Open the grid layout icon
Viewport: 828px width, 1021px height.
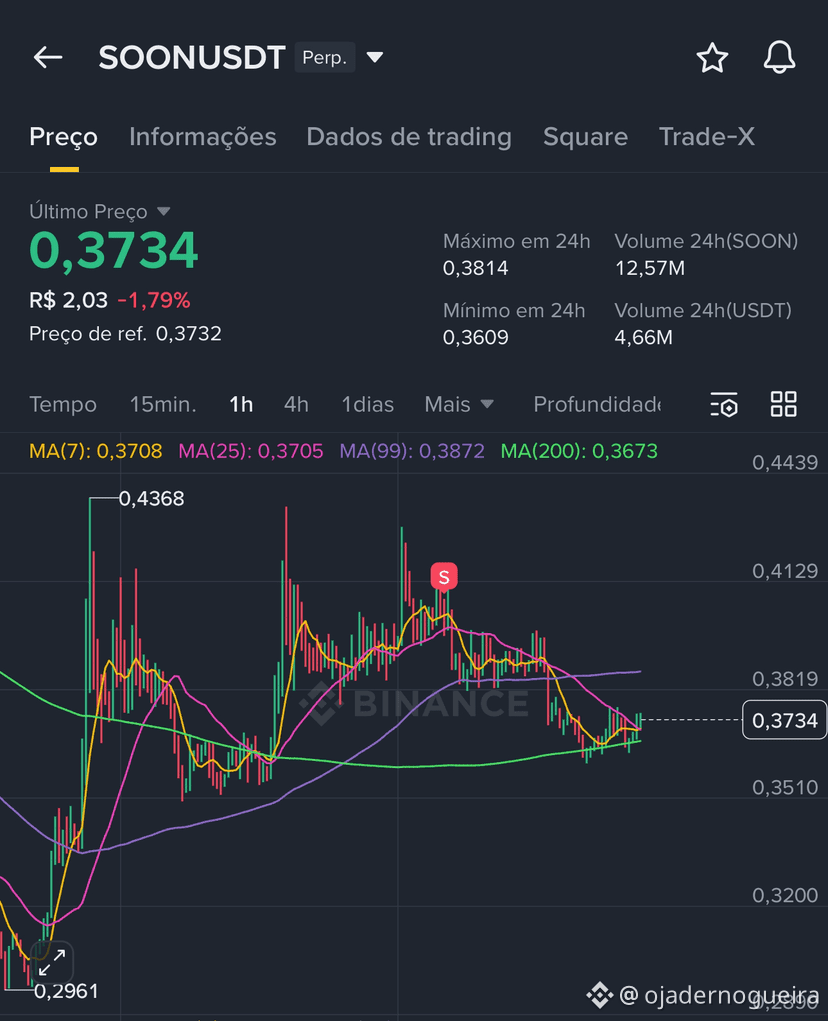[784, 404]
